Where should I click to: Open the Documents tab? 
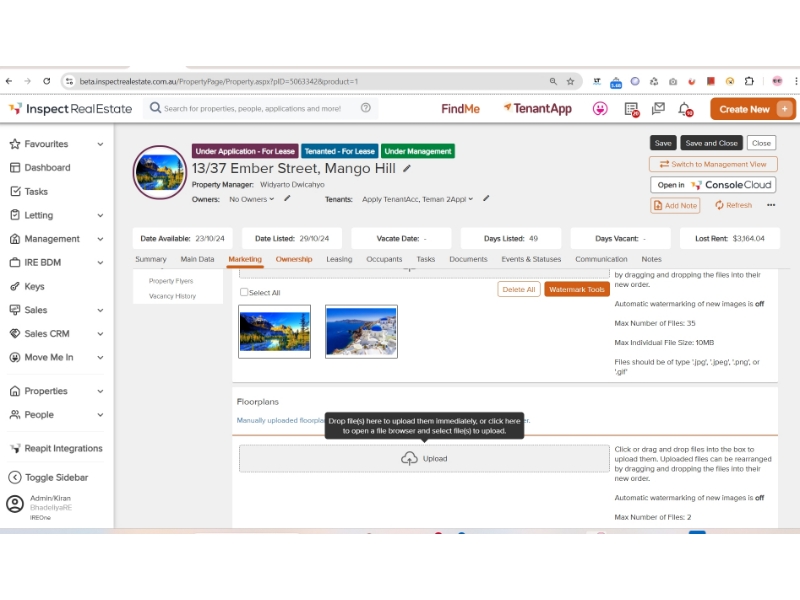tap(468, 259)
